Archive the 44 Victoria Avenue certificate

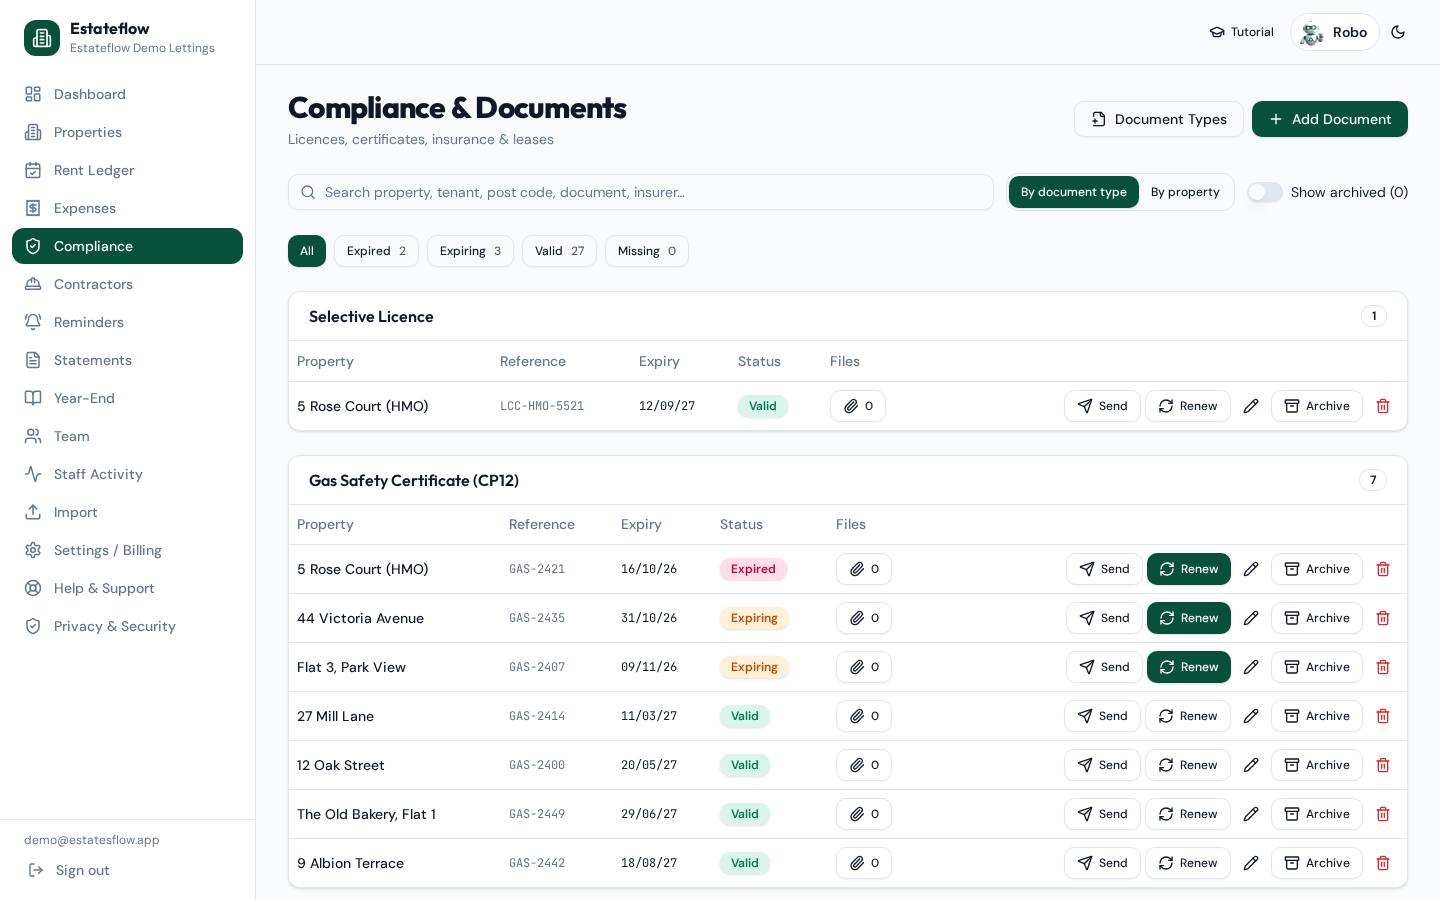[1317, 618]
